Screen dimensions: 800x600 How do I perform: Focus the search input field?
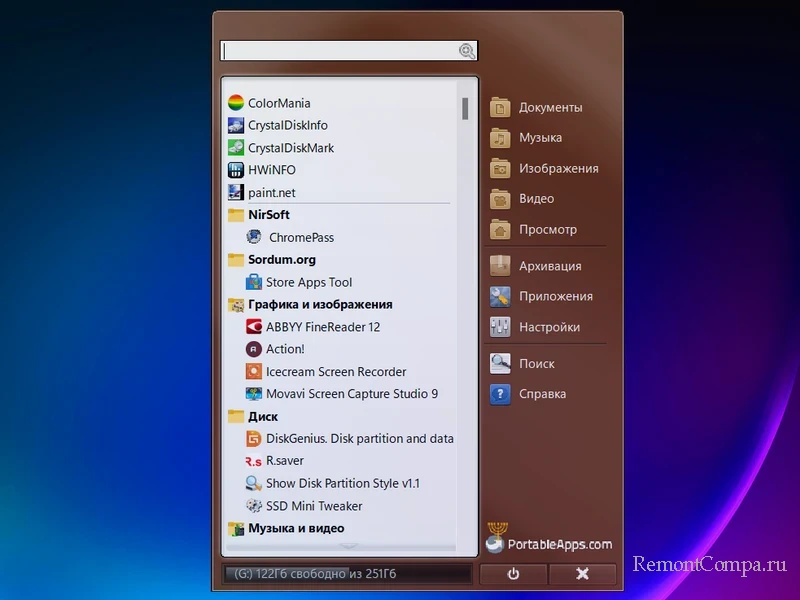338,51
